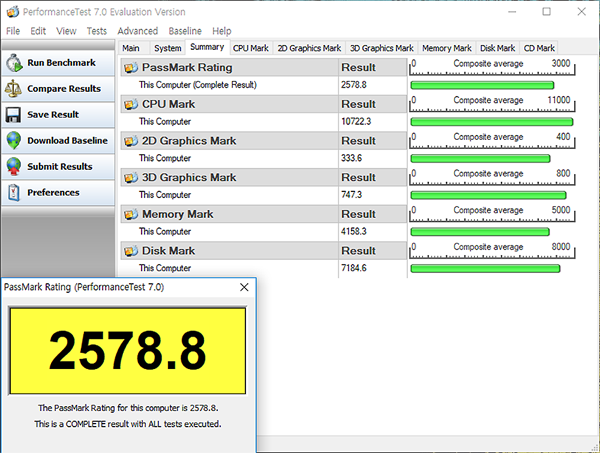Click the 2D Graphics Mark section header

click(x=230, y=141)
